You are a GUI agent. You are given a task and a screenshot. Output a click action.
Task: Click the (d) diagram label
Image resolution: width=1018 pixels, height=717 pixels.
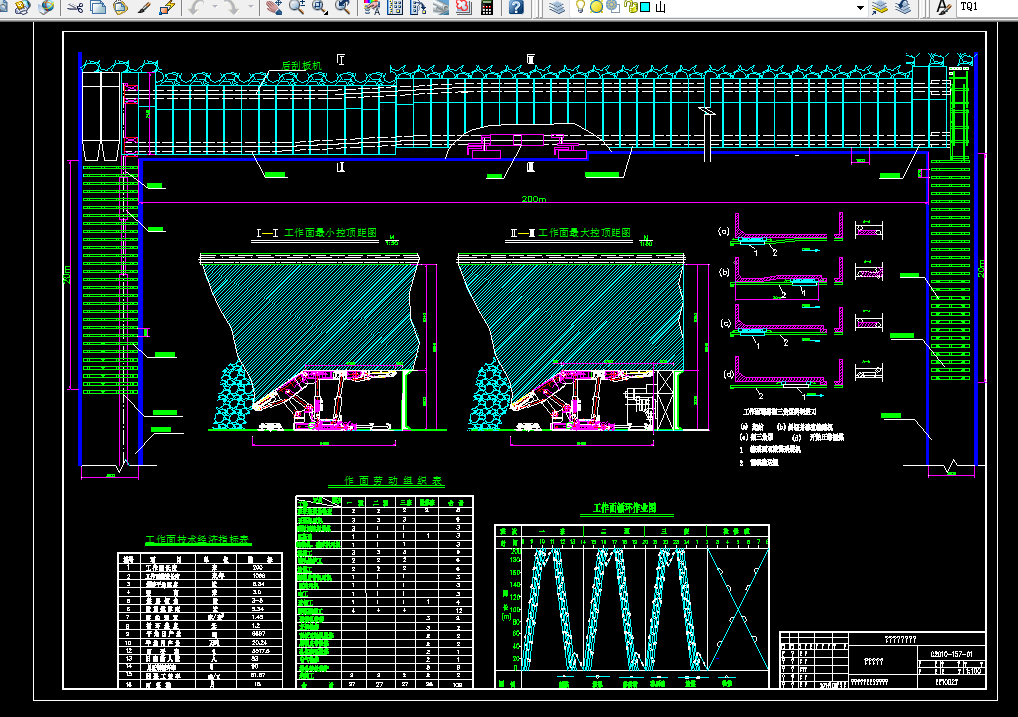pyautogui.click(x=728, y=374)
